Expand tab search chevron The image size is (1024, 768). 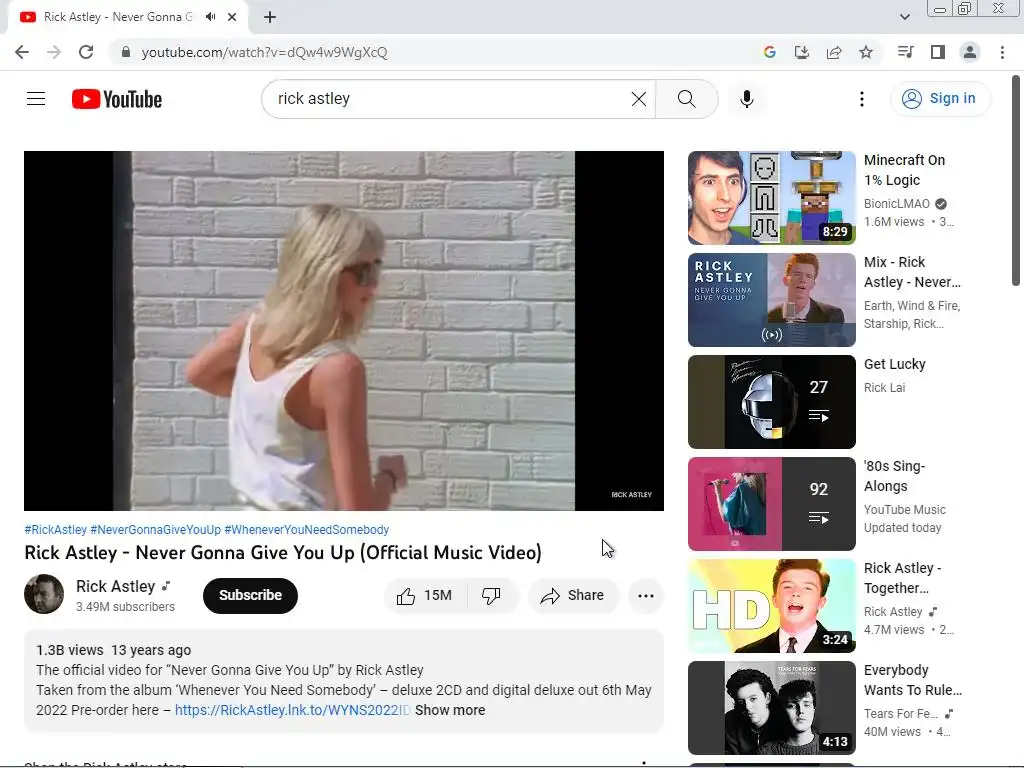point(904,17)
